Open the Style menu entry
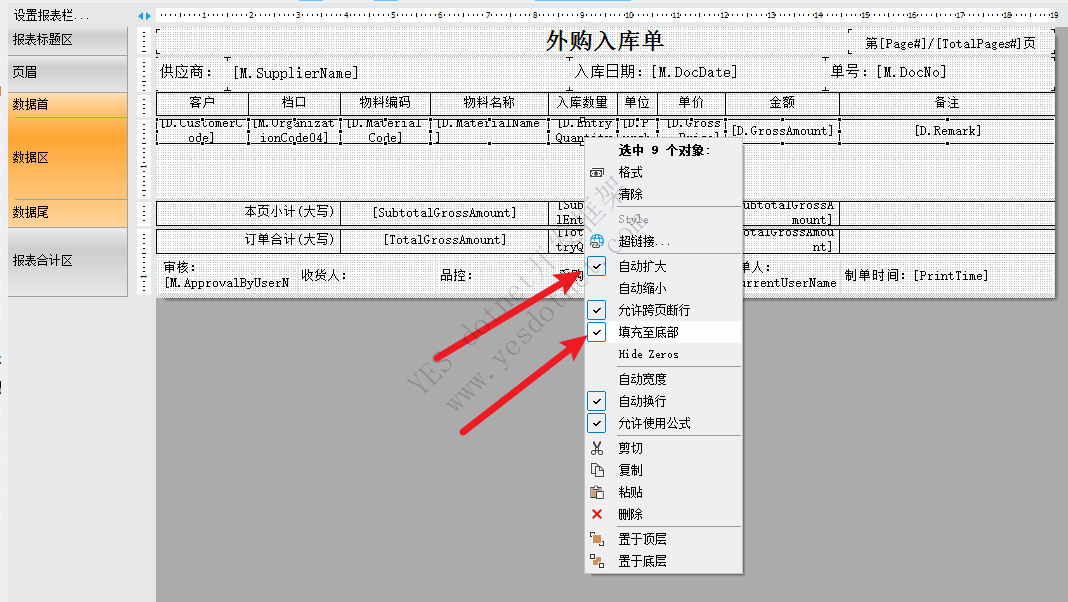Image resolution: width=1068 pixels, height=602 pixels. click(633, 219)
